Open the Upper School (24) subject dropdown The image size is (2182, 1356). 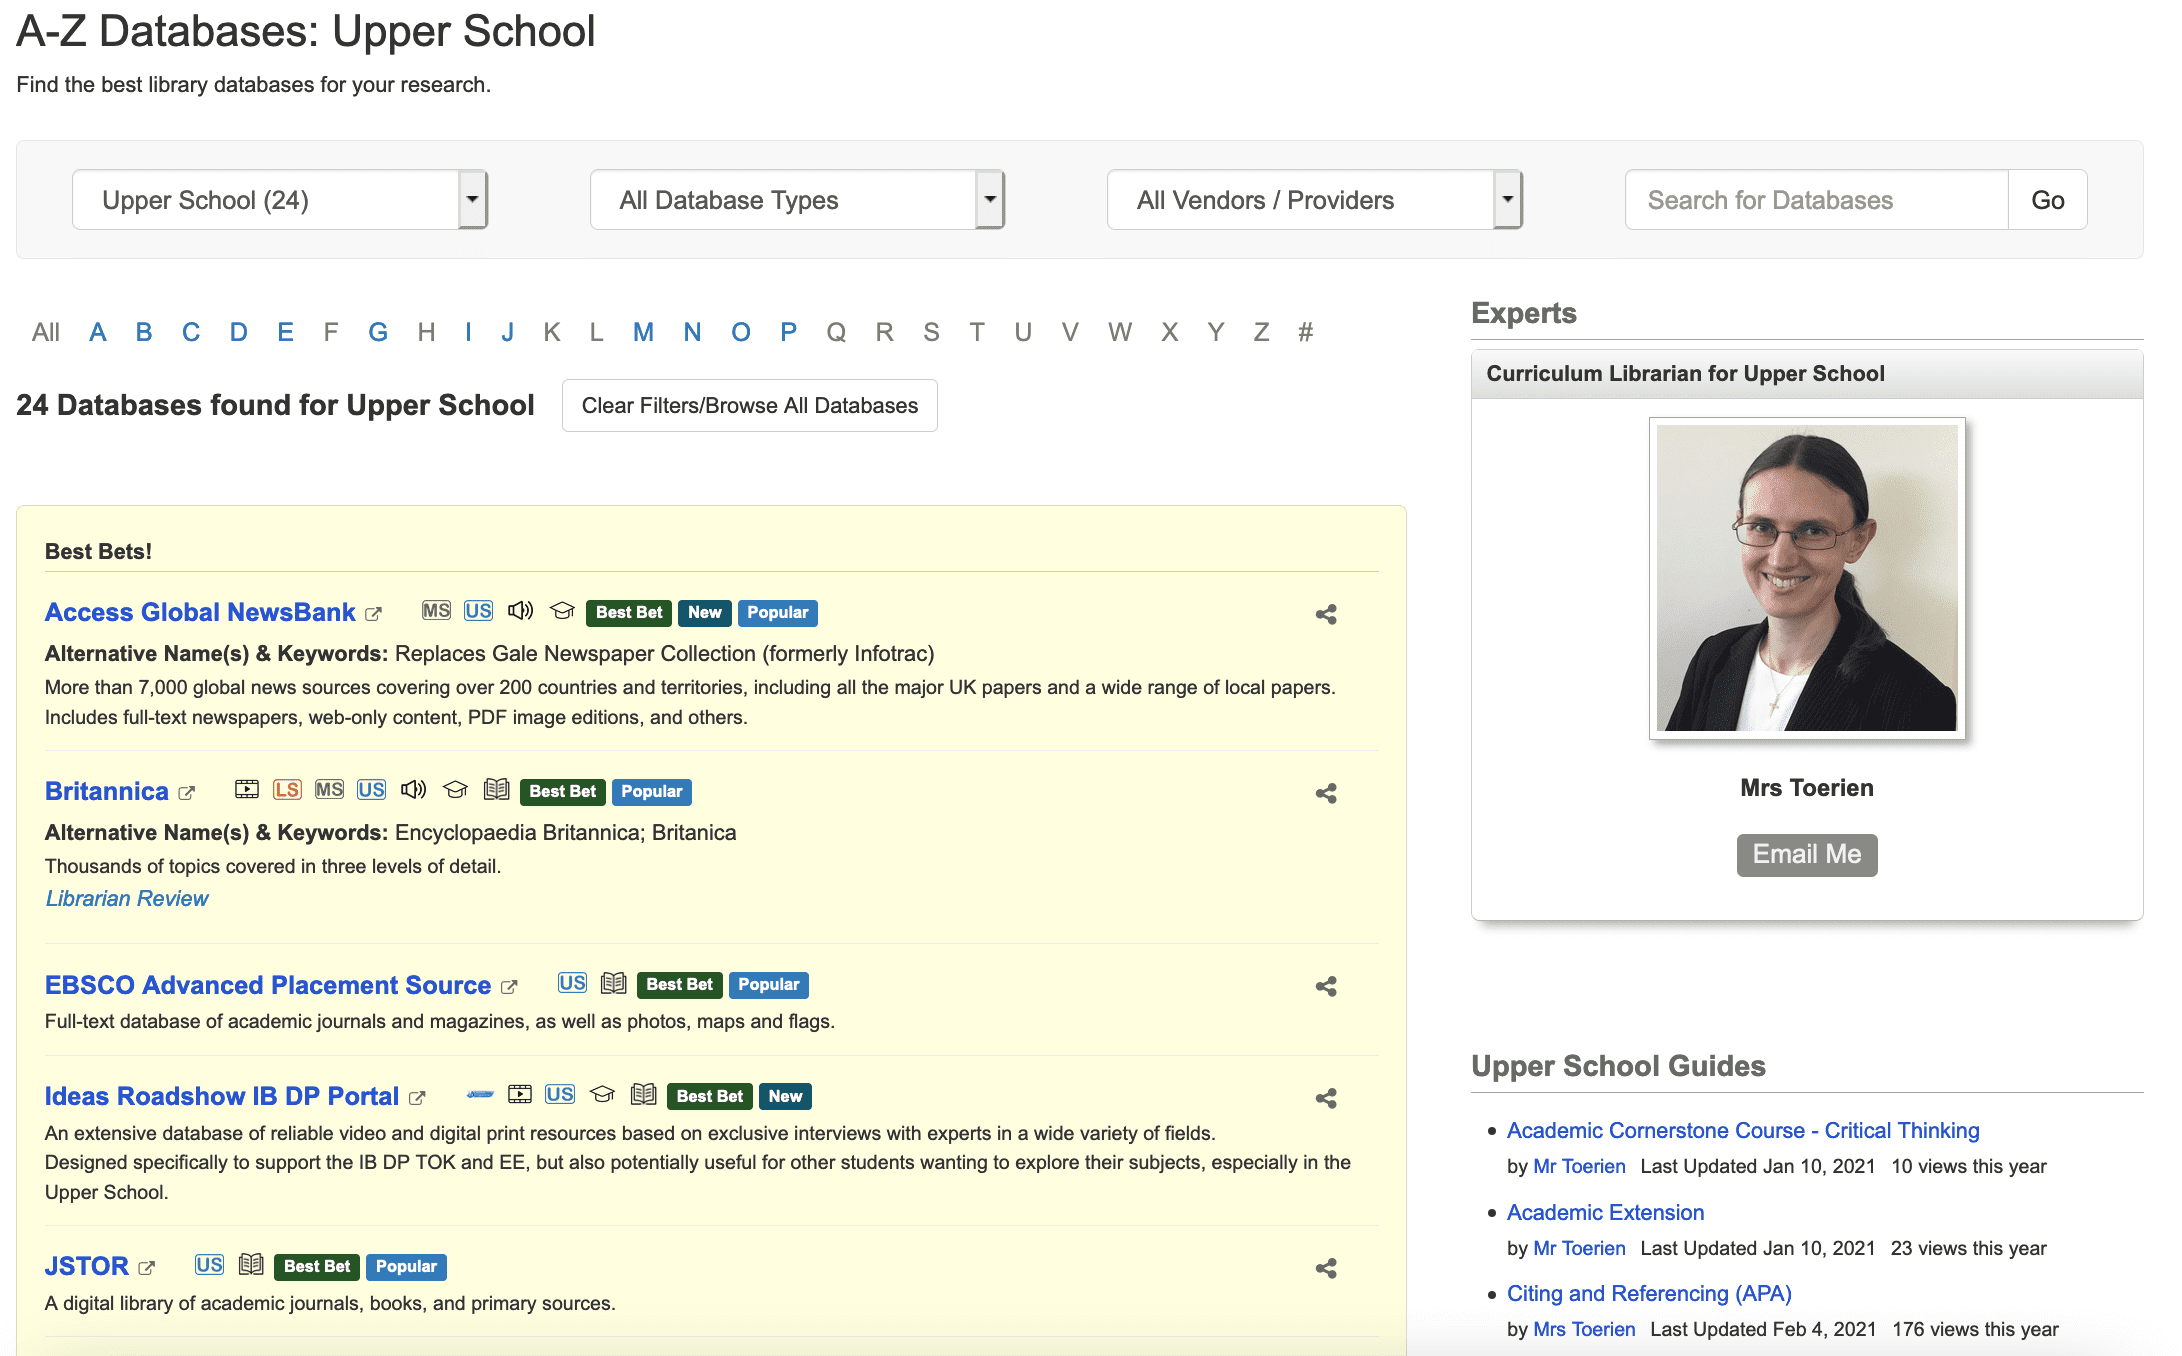click(279, 200)
